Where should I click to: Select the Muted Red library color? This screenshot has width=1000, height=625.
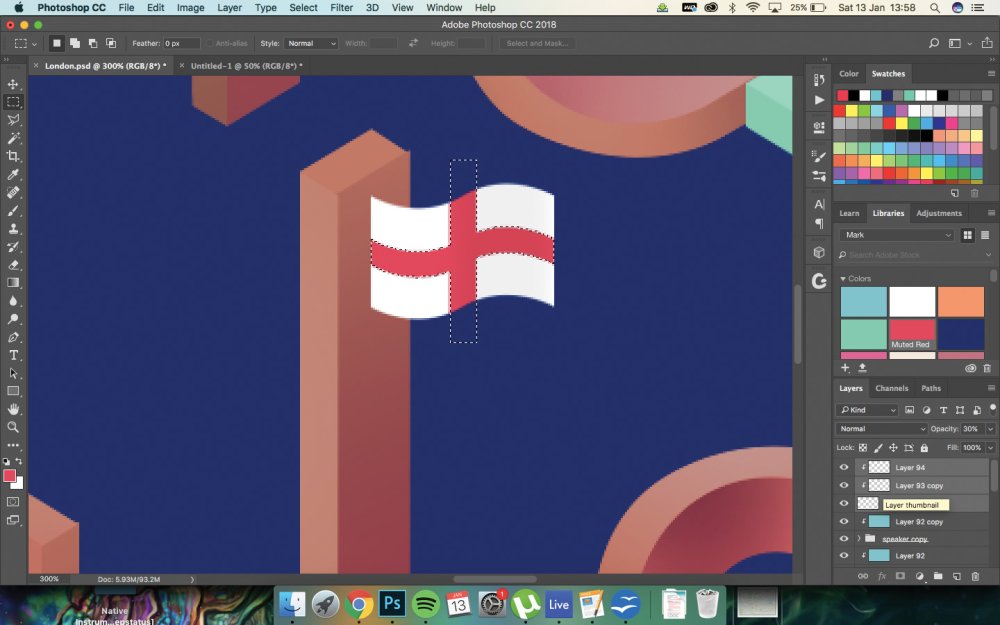coord(912,334)
